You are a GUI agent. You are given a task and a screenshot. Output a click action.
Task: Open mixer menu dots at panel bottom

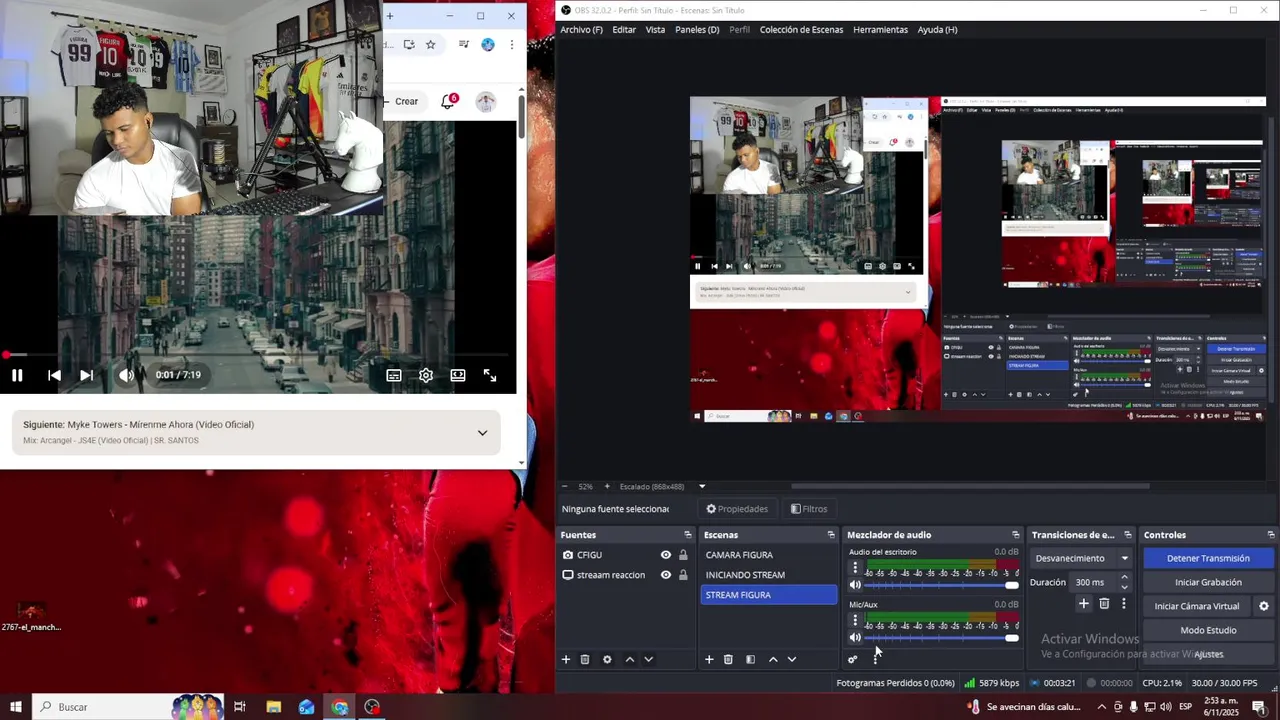click(x=876, y=660)
